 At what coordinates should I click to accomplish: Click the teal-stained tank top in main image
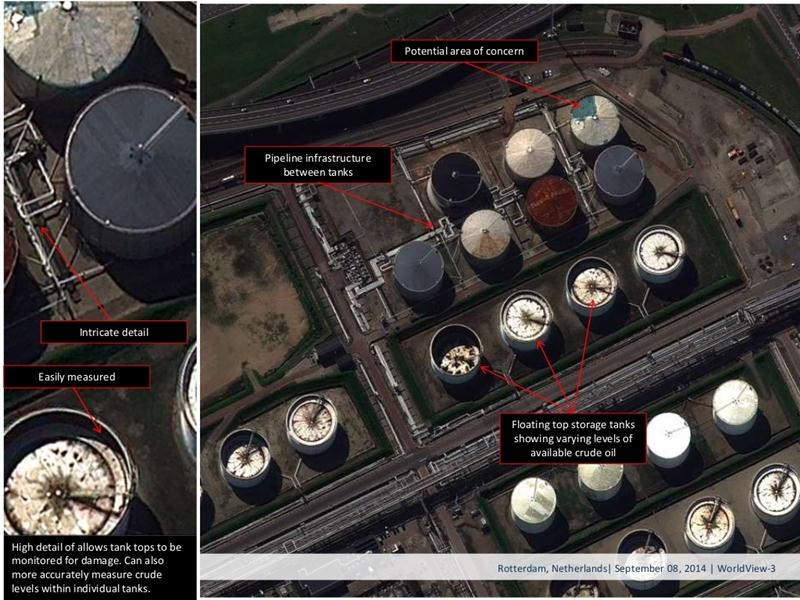tap(594, 121)
